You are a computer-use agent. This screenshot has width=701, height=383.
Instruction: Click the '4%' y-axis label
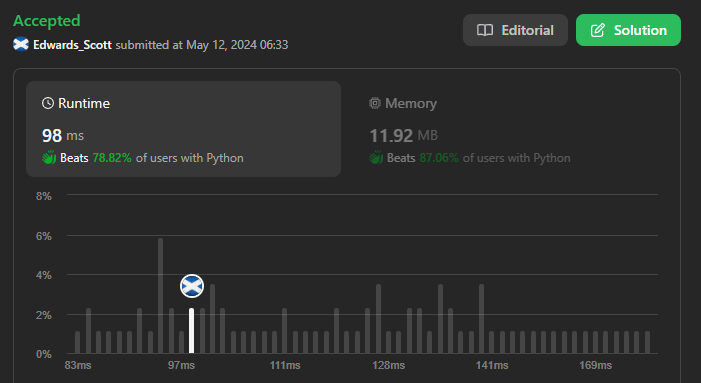[x=44, y=275]
